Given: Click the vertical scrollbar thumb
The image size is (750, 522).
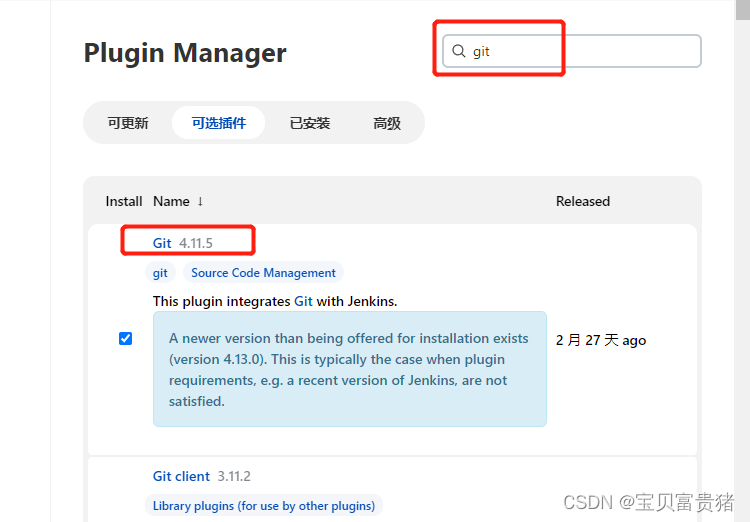Looking at the screenshot, I should [742, 10].
